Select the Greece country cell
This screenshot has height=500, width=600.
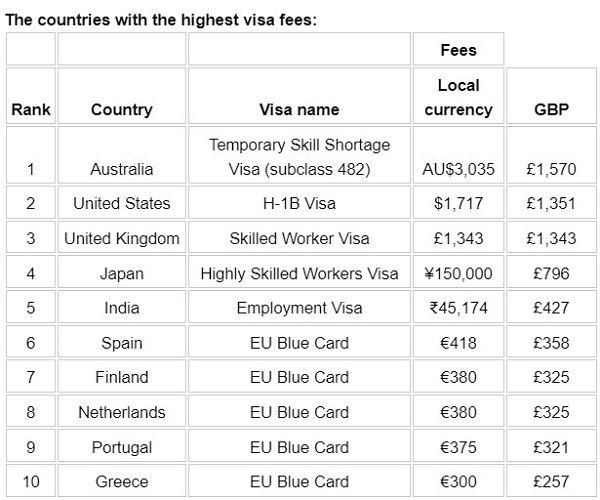[x=121, y=482]
